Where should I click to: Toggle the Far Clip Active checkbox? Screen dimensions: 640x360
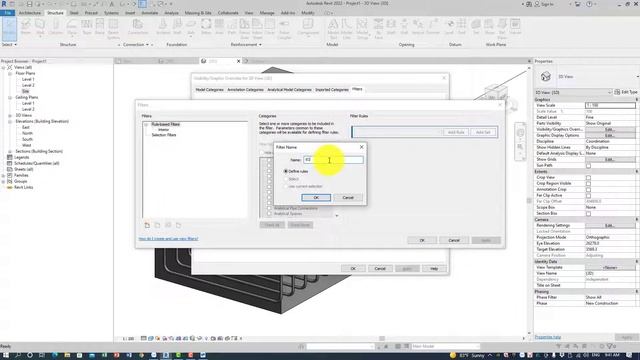pyautogui.click(x=588, y=196)
